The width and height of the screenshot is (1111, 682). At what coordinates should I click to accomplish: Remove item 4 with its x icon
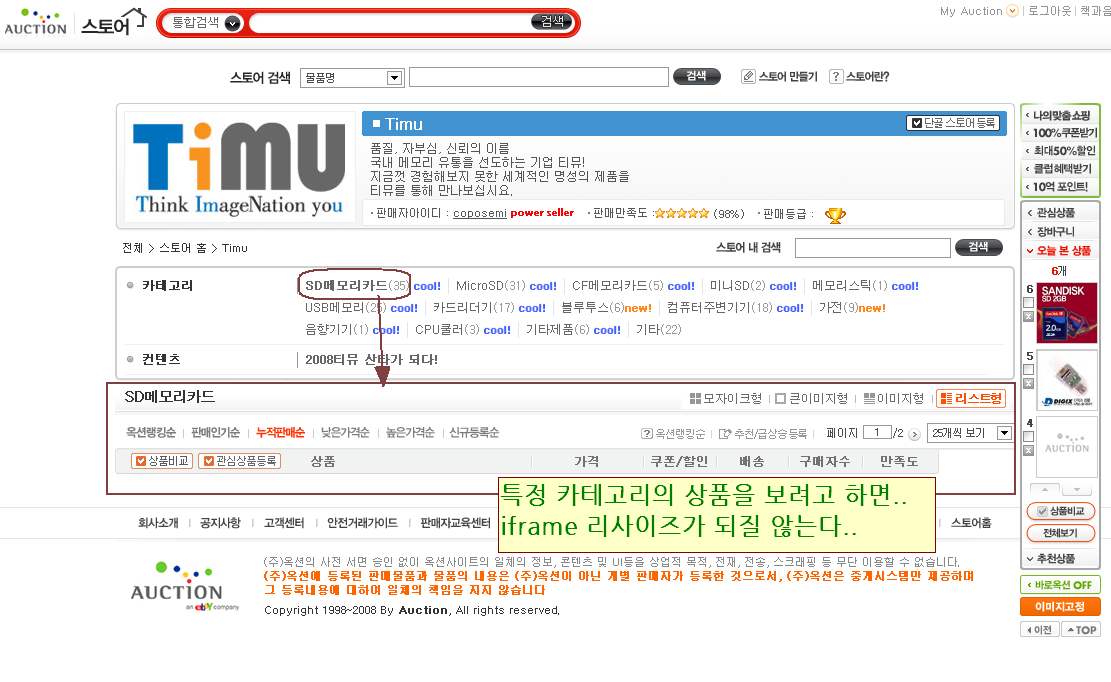pyautogui.click(x=1029, y=450)
